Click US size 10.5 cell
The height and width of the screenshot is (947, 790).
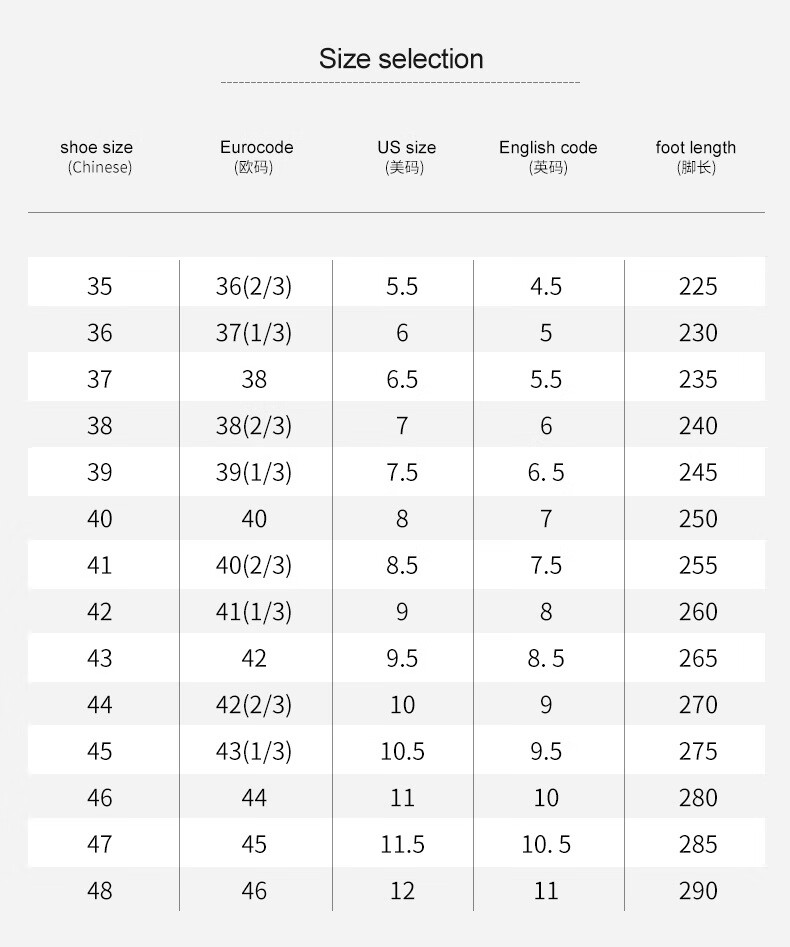402,751
